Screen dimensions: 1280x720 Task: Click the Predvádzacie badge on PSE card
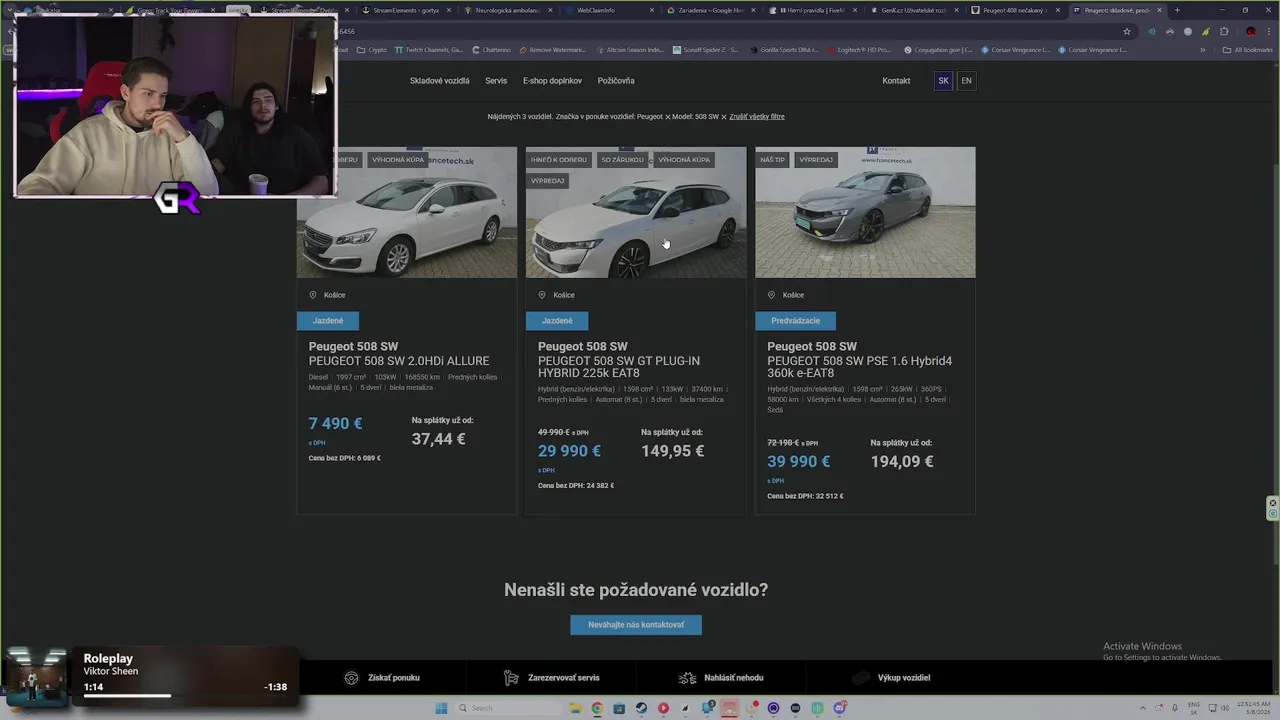(795, 321)
